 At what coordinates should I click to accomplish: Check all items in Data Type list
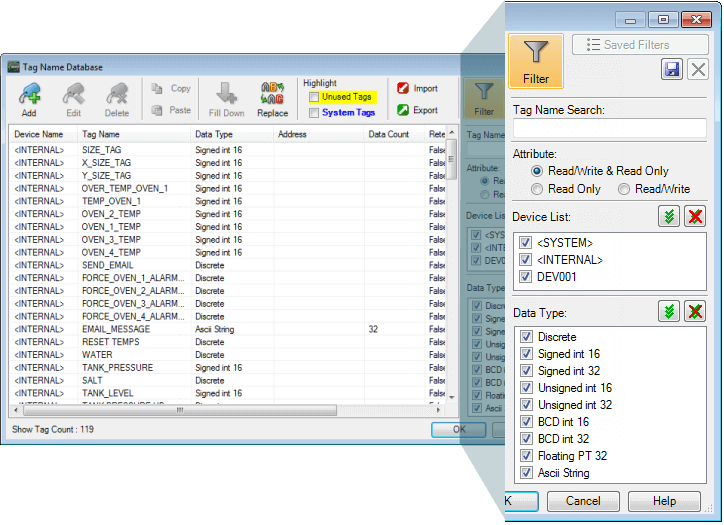[669, 312]
